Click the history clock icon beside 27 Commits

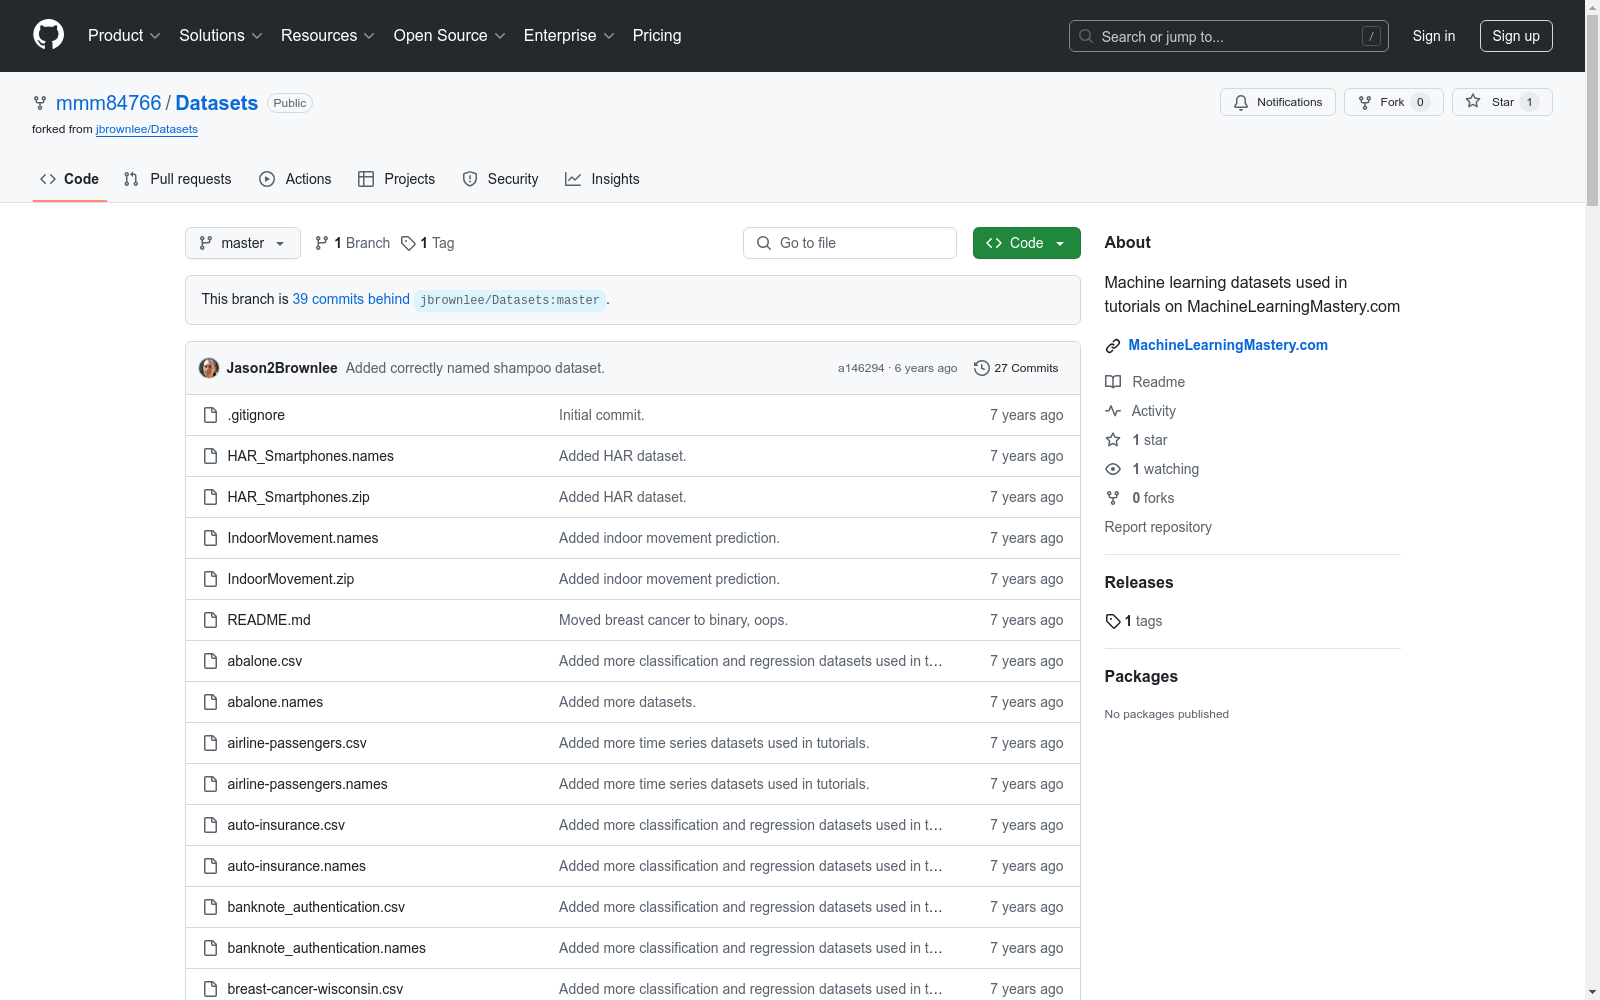point(982,368)
